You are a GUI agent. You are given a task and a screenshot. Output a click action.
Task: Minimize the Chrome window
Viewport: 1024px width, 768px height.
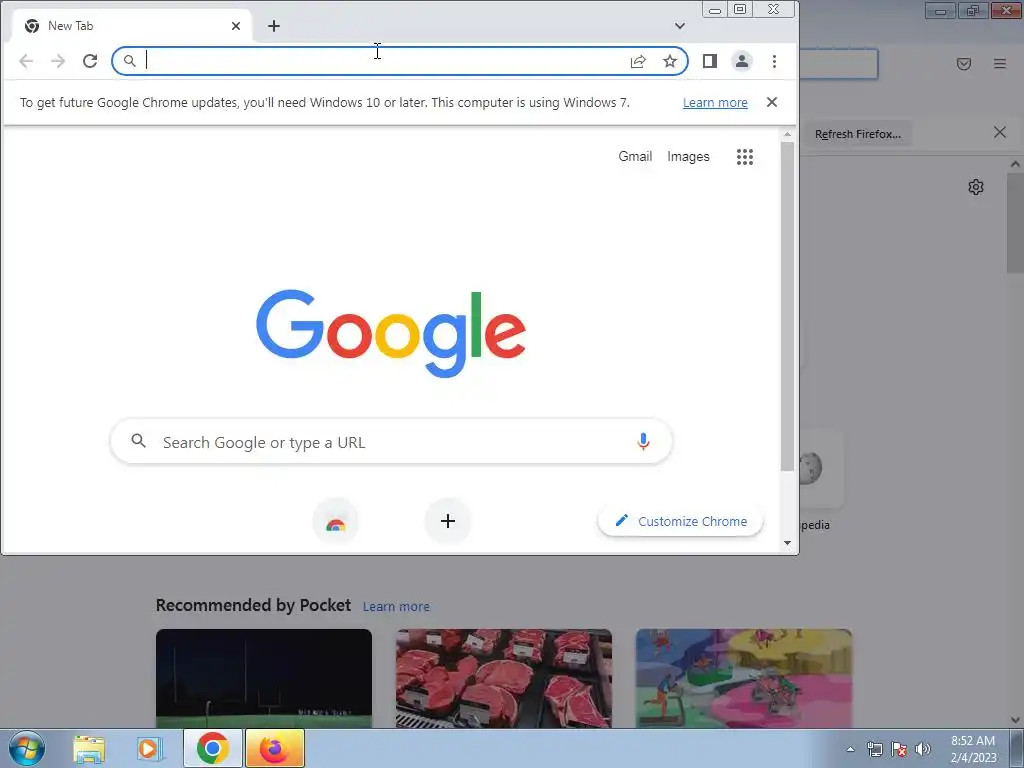[x=715, y=9]
